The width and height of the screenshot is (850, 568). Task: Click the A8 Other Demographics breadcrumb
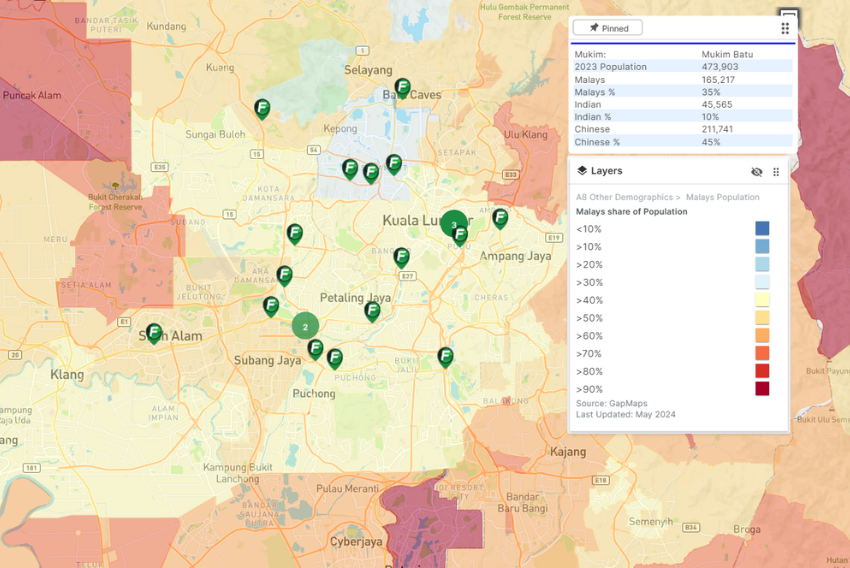pos(622,197)
